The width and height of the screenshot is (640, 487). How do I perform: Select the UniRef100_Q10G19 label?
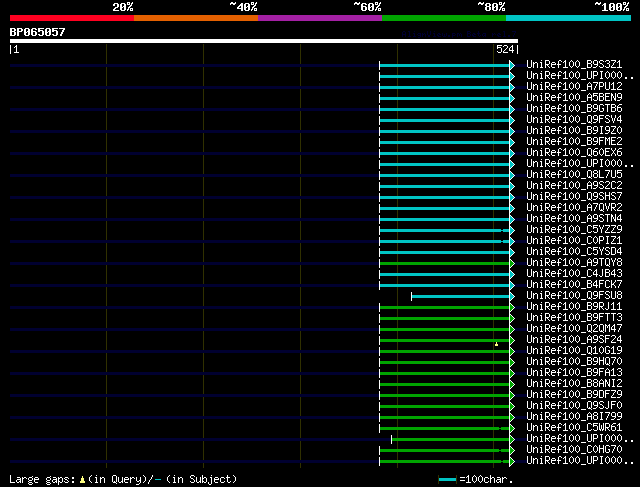574,351
